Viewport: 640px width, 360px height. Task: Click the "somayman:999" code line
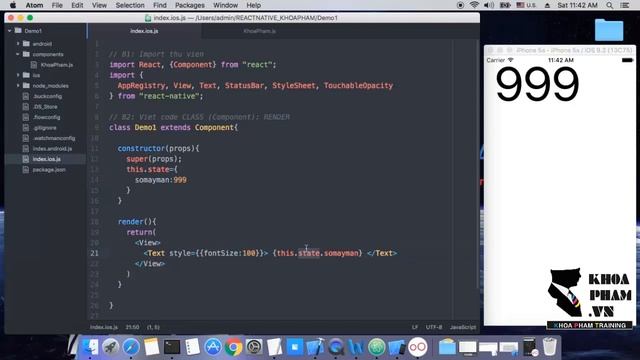[161, 180]
